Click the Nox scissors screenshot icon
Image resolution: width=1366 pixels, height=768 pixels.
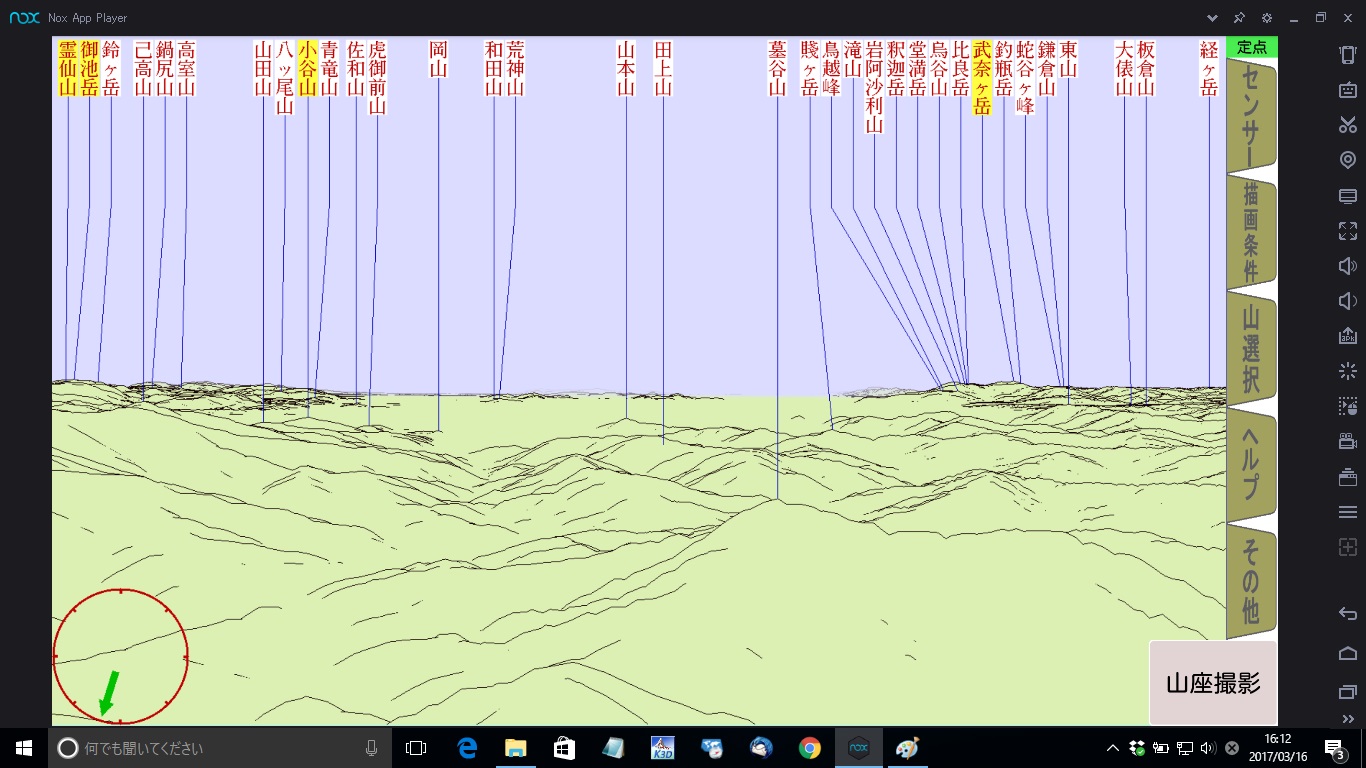click(1347, 125)
